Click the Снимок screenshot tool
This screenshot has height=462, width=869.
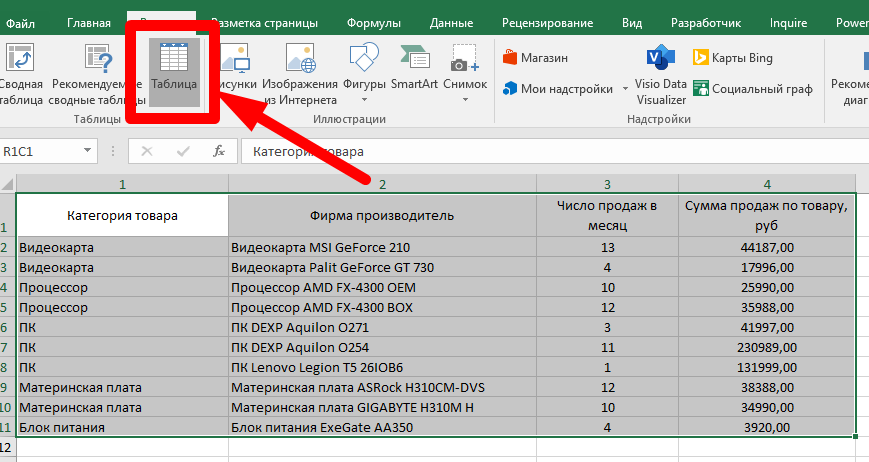pyautogui.click(x=465, y=73)
